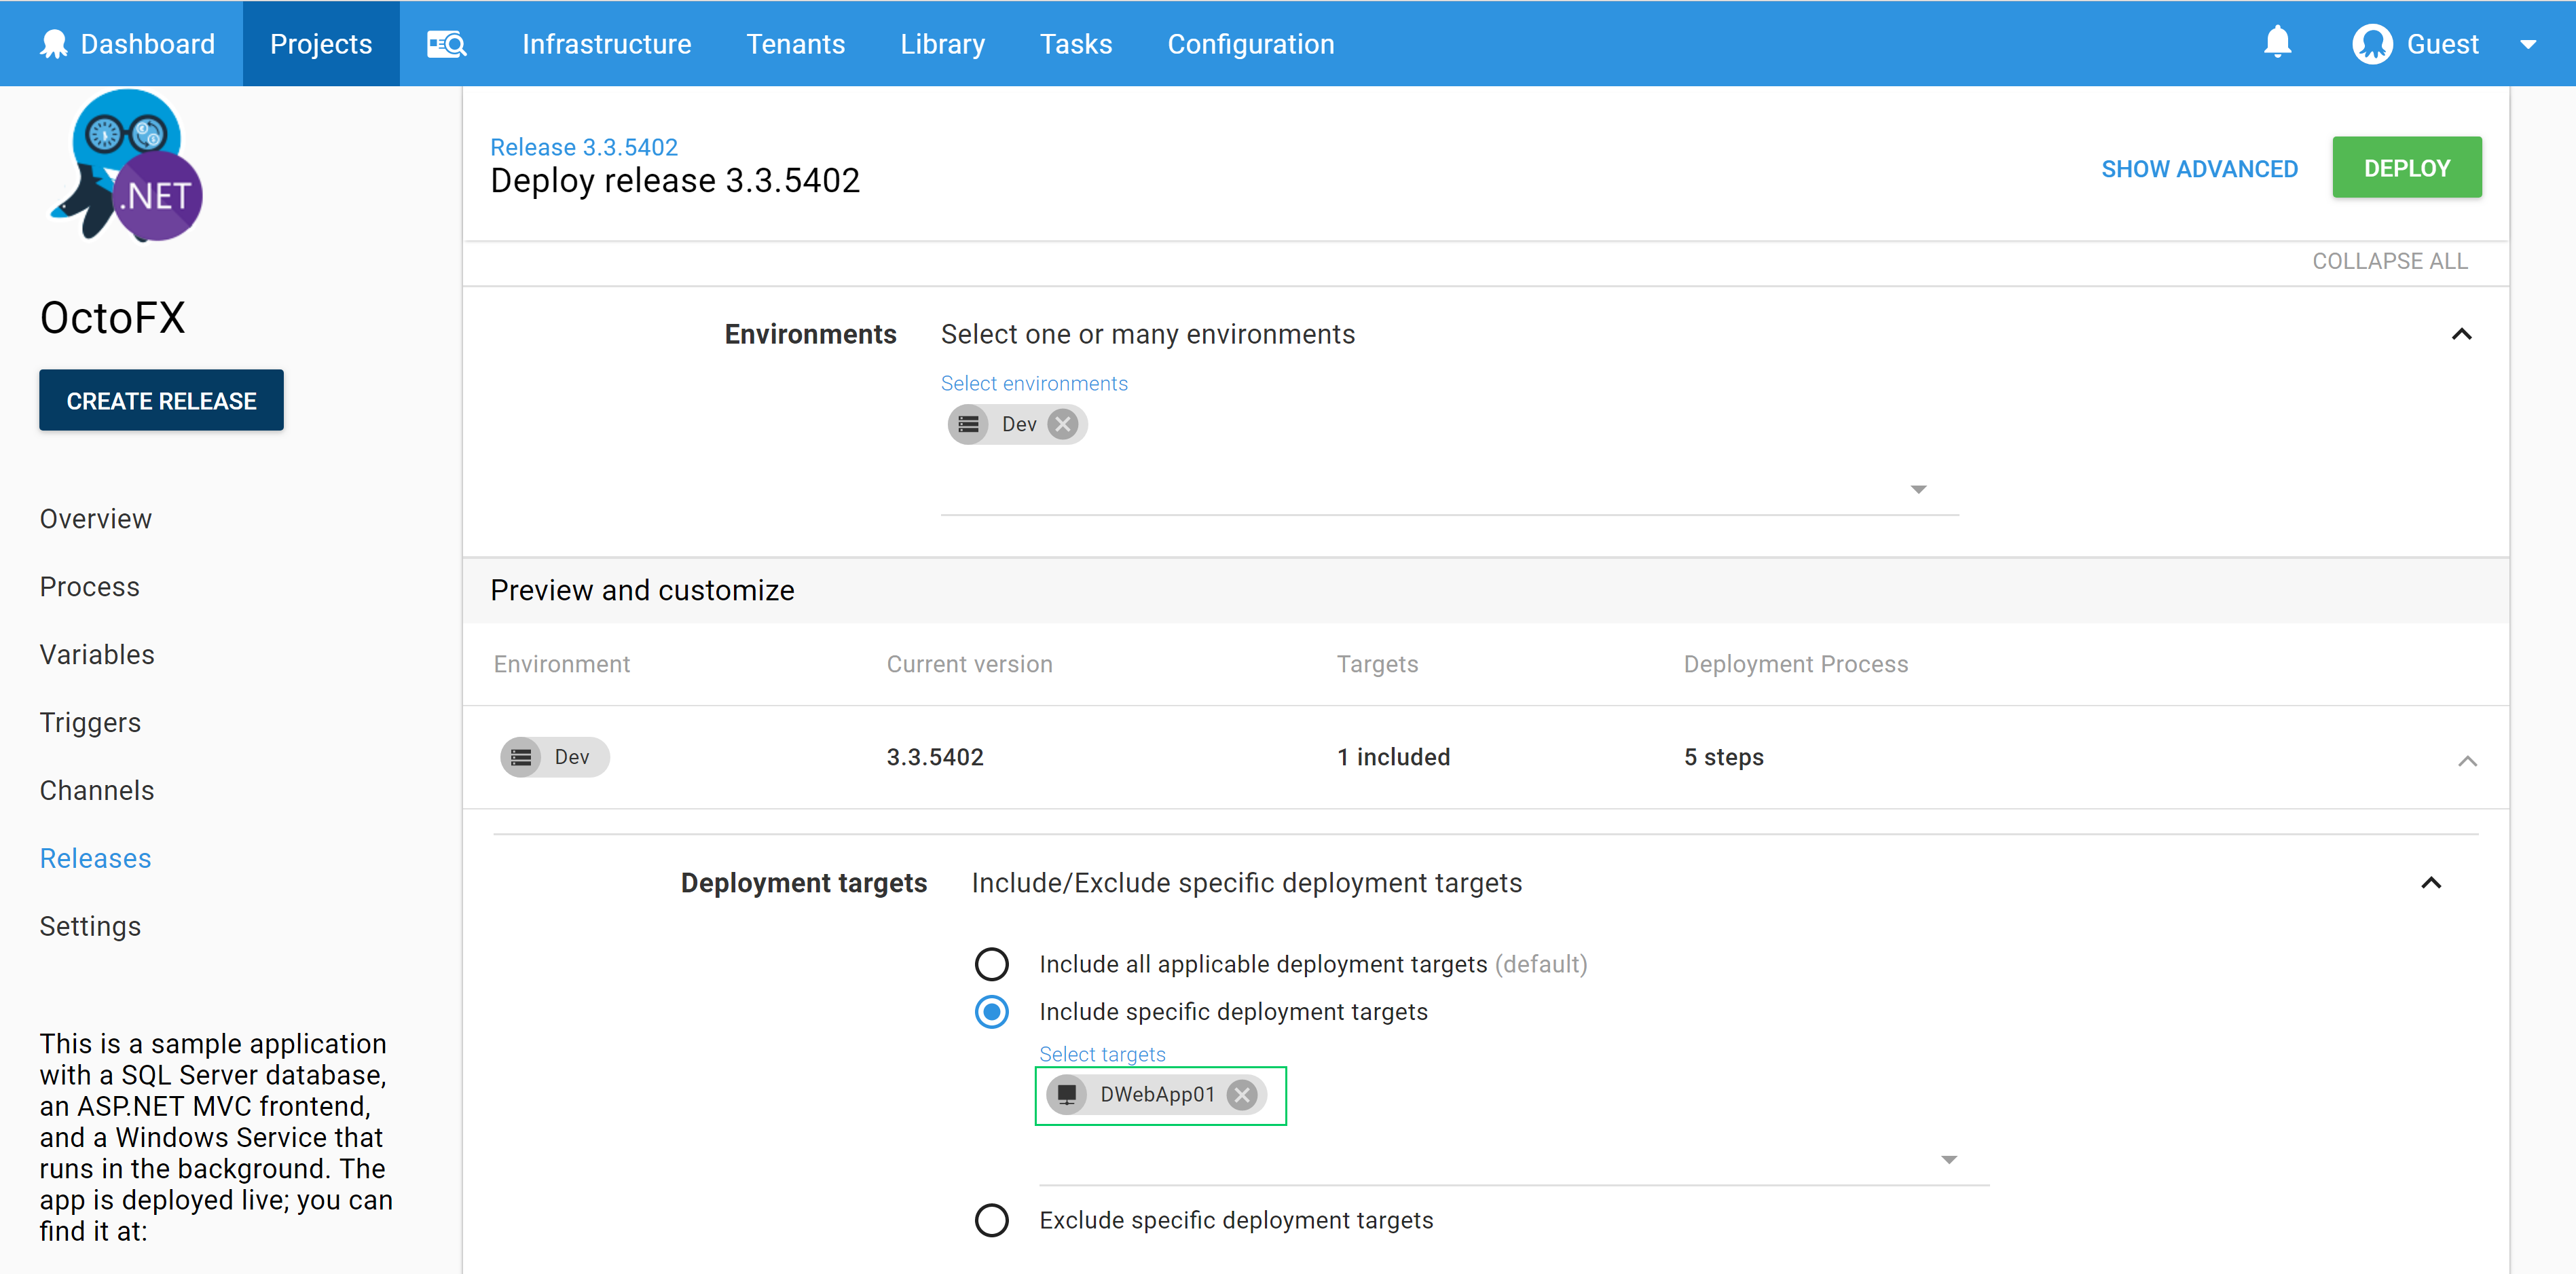2576x1274 pixels.
Task: Collapse the Dev preview row
Action: click(x=2467, y=761)
